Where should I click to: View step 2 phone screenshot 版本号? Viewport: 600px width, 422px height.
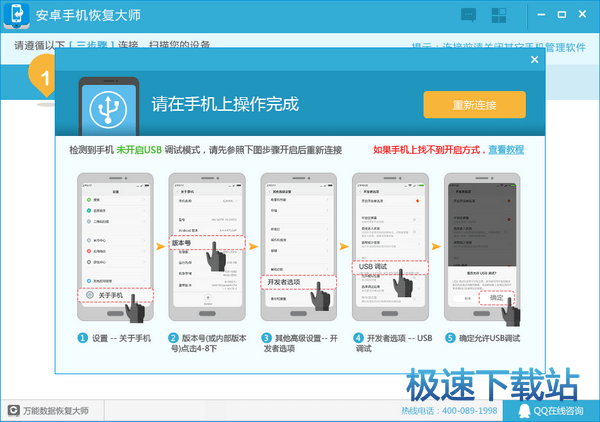(207, 247)
